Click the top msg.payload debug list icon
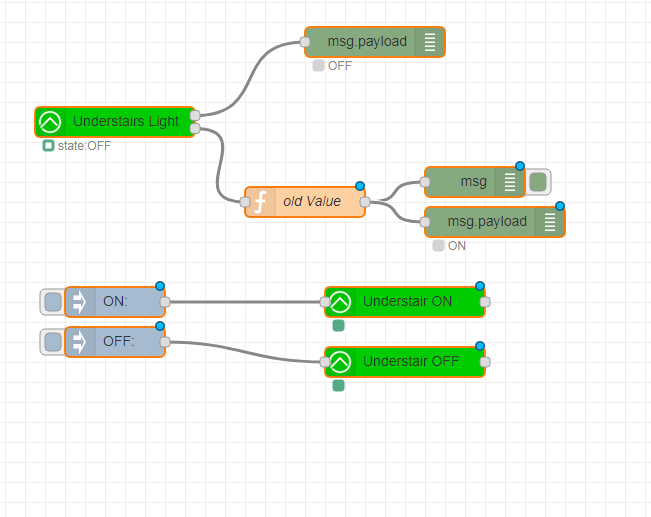 [x=430, y=42]
